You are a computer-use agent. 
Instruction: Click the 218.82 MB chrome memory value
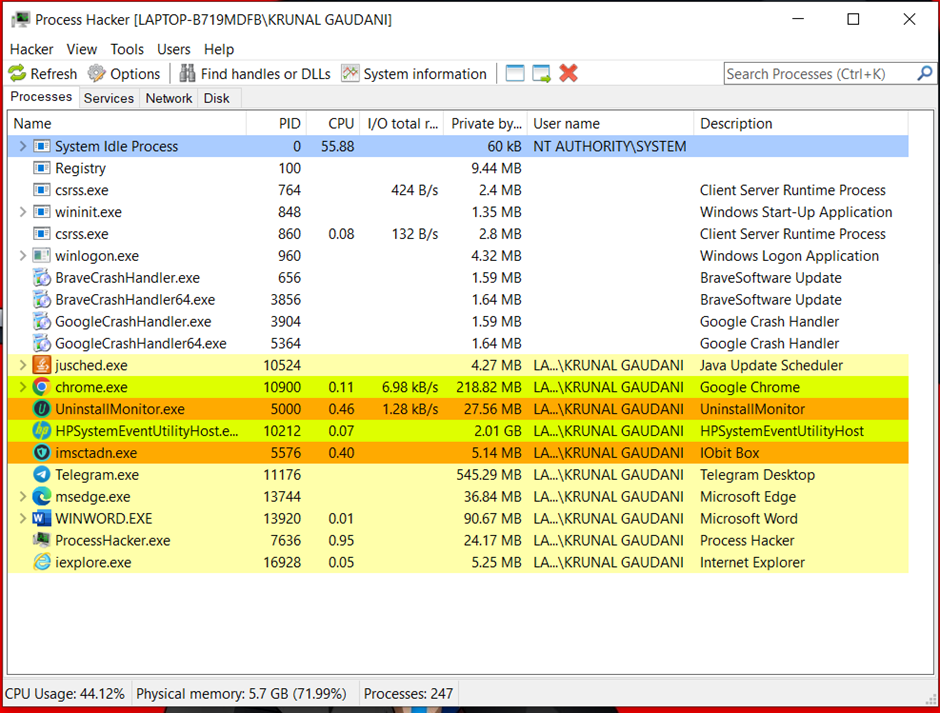click(x=489, y=387)
